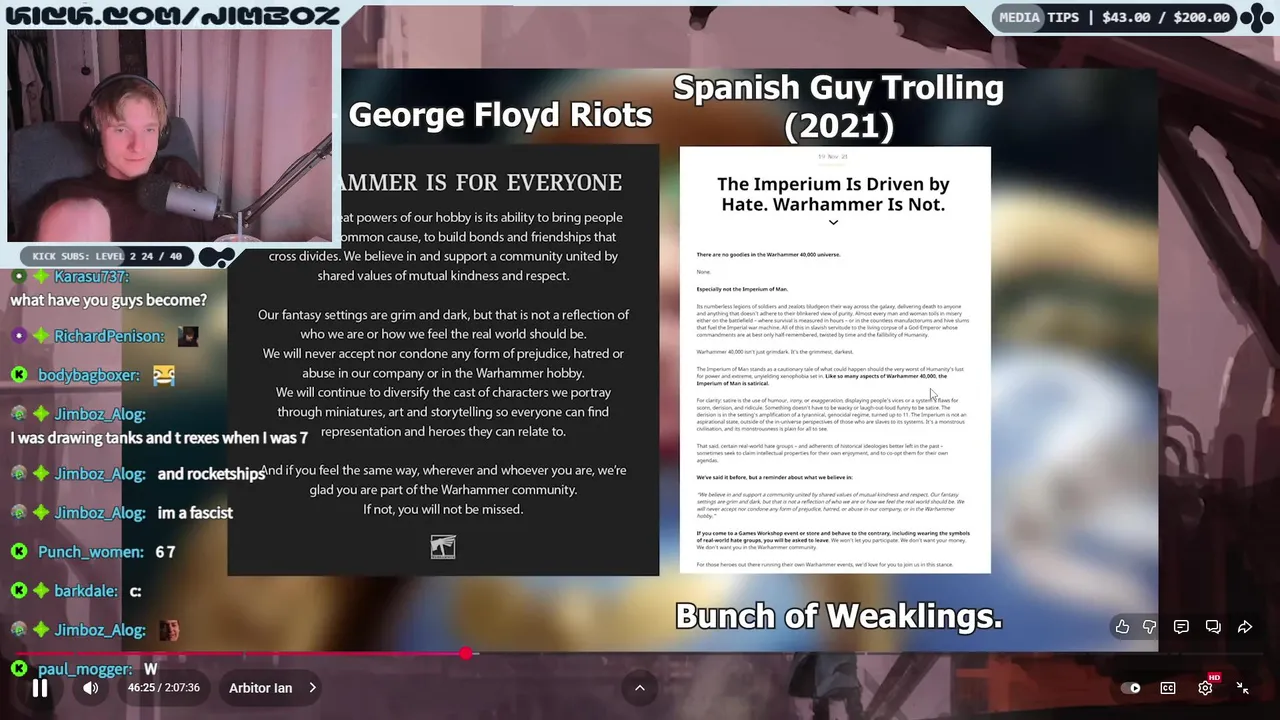Click the 'George Floyd Riots' heading
The image size is (1280, 720).
point(500,114)
